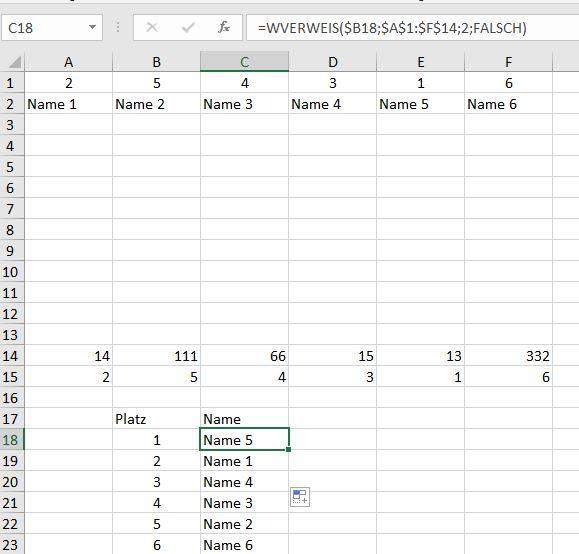
Task: Click cell F14 with value 332
Action: tap(508, 356)
